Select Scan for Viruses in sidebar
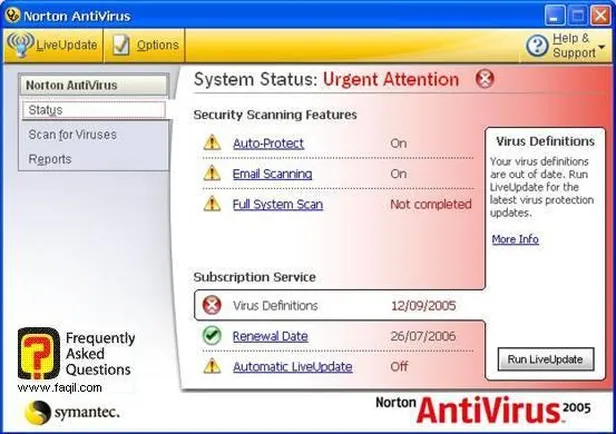 coord(72,134)
